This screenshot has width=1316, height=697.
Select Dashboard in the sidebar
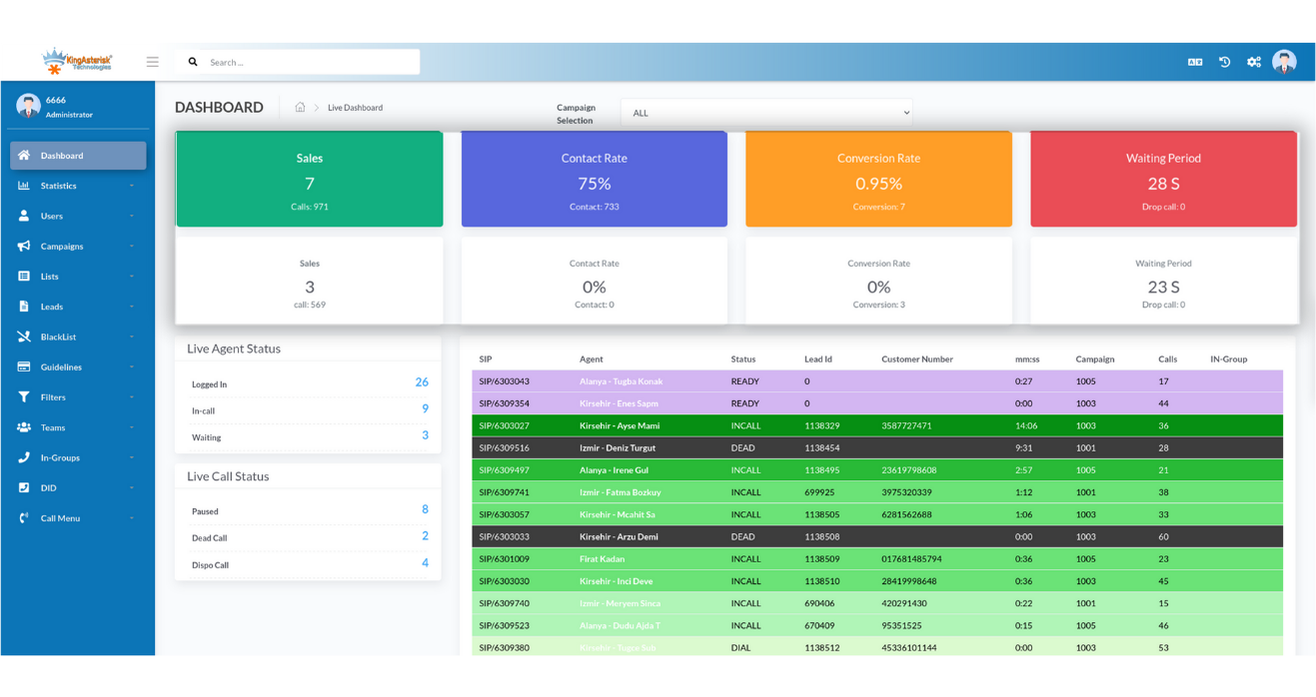78,155
